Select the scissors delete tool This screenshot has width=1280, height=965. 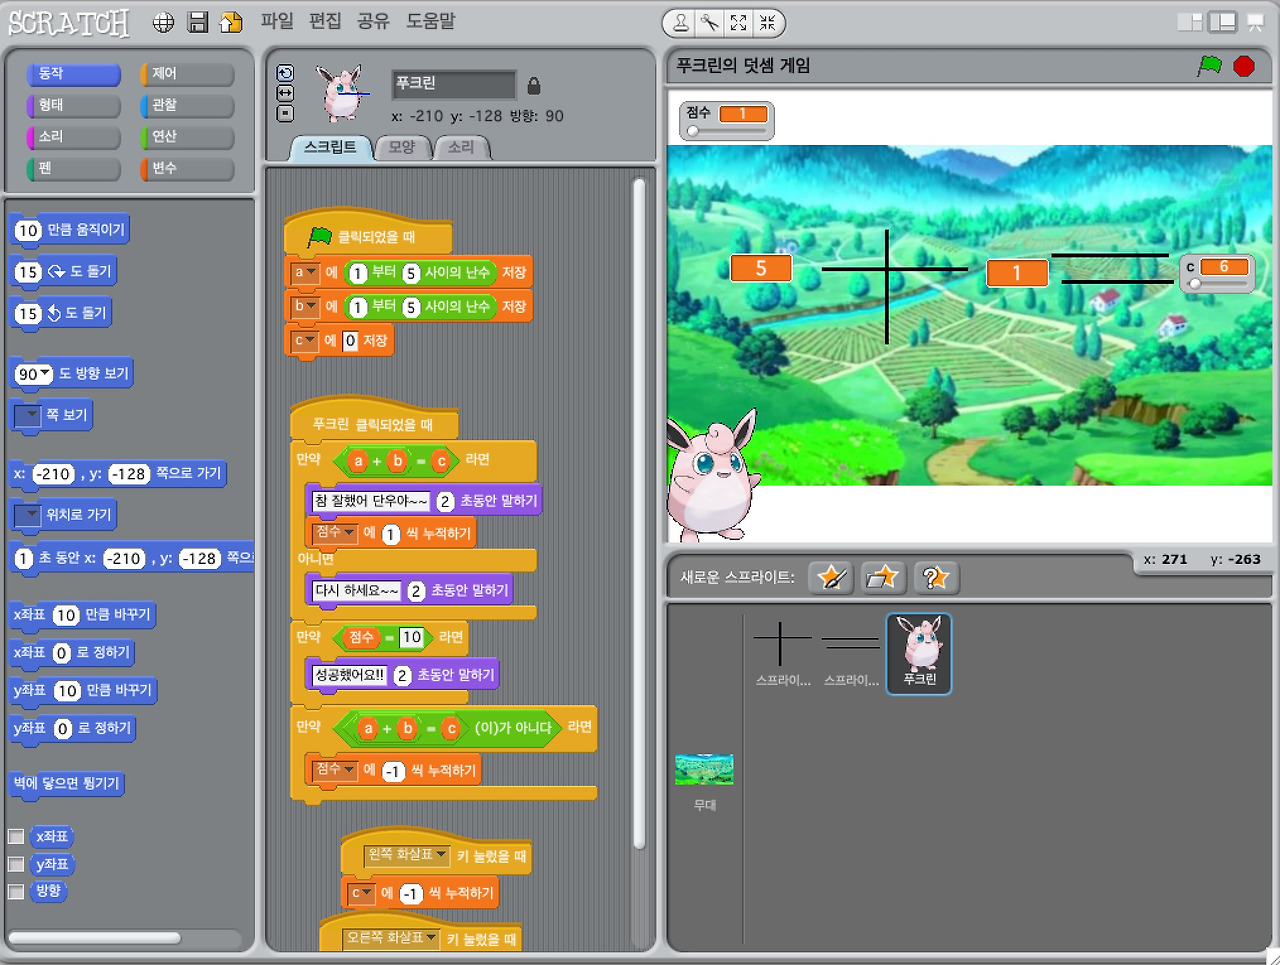point(709,22)
